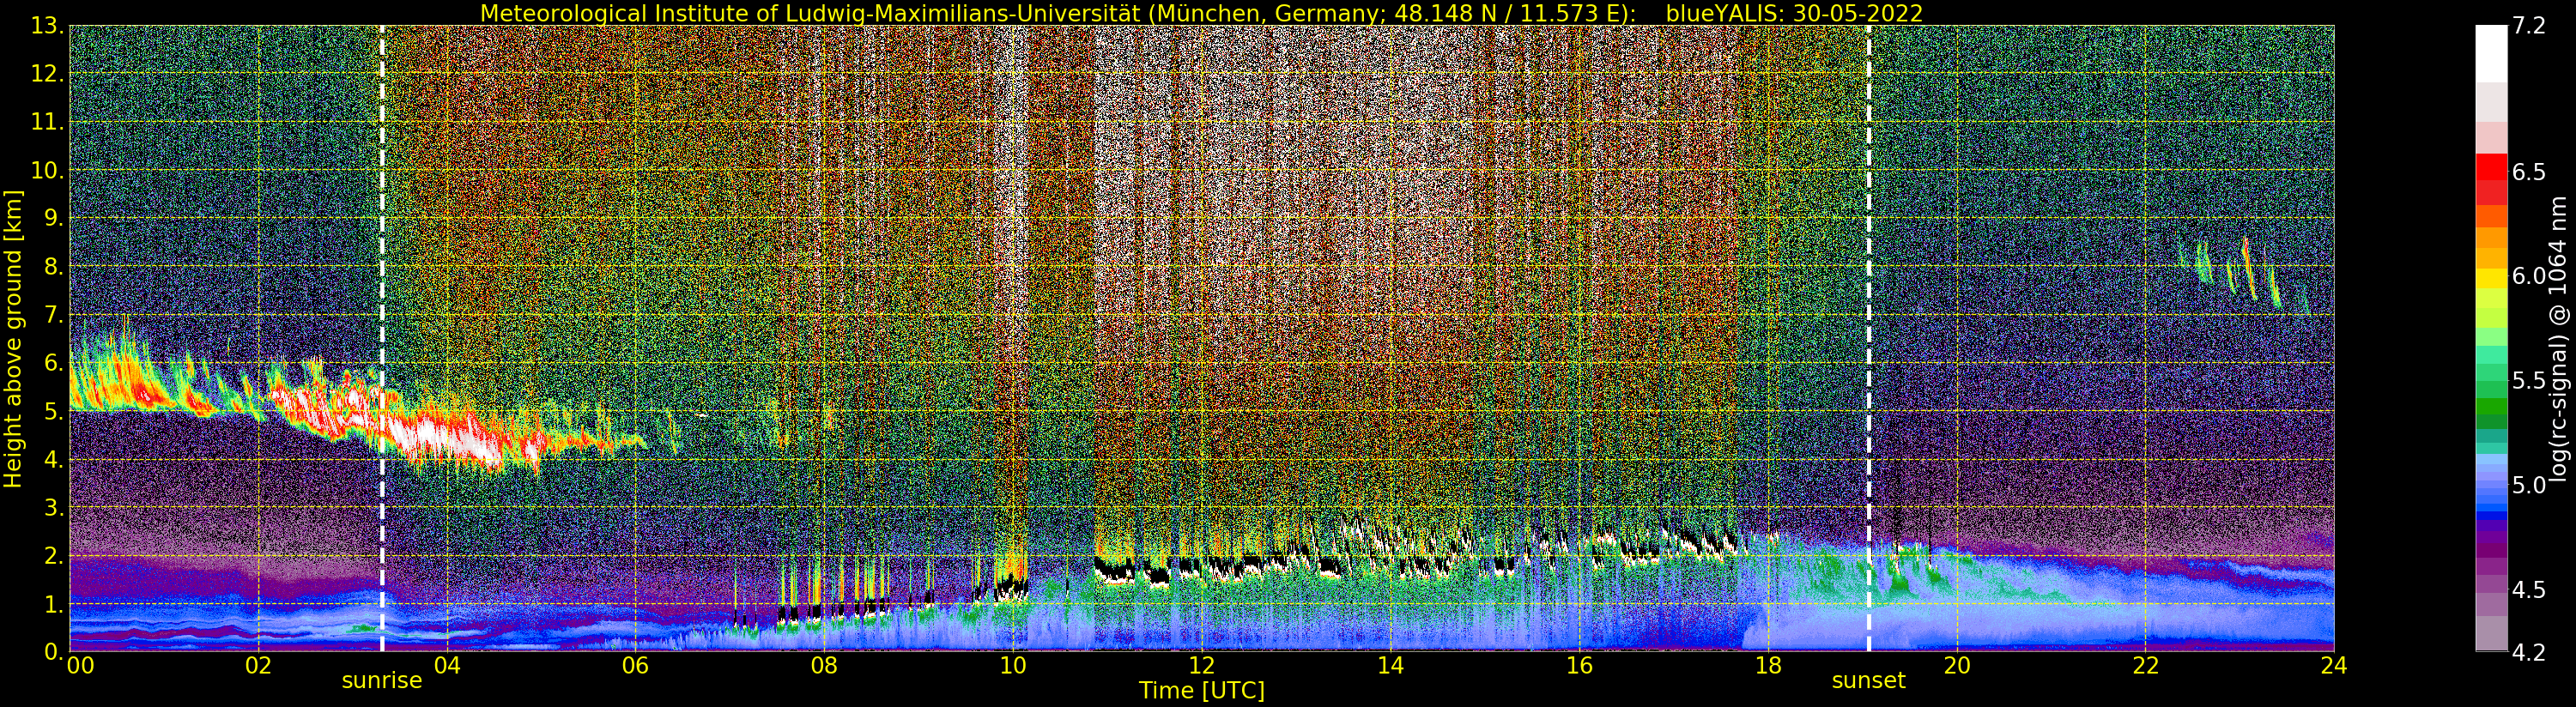Click the time axis tick label '08'

[x=824, y=666]
